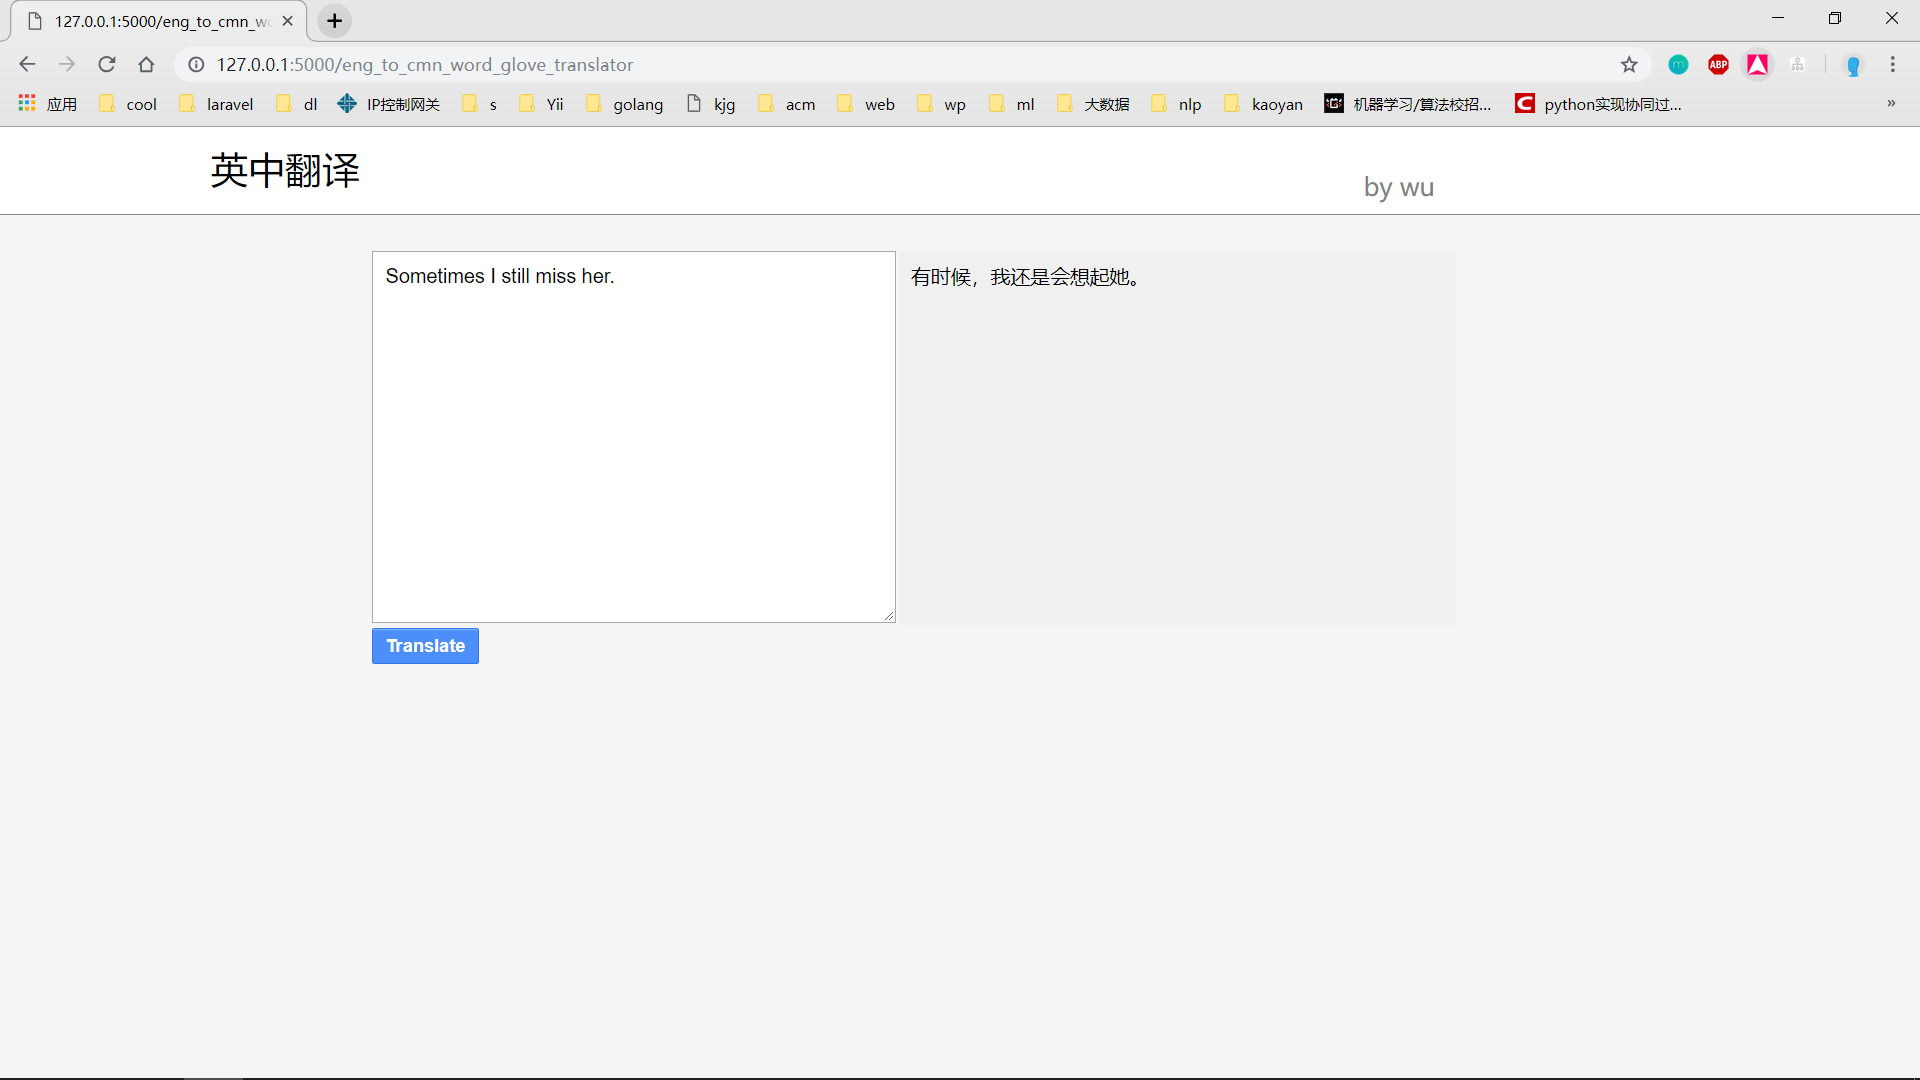The width and height of the screenshot is (1920, 1080).
Task: Expand the hidden bookmarks overflow chevron
Action: coord(1891,103)
